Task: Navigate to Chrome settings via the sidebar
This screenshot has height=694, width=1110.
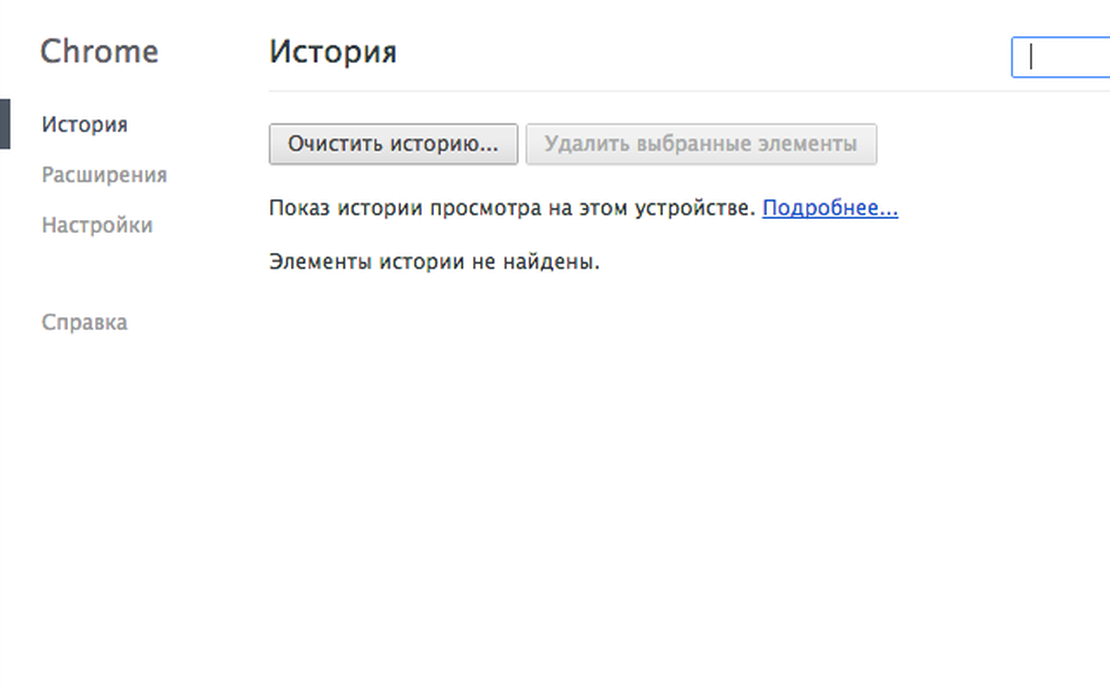Action: click(96, 225)
